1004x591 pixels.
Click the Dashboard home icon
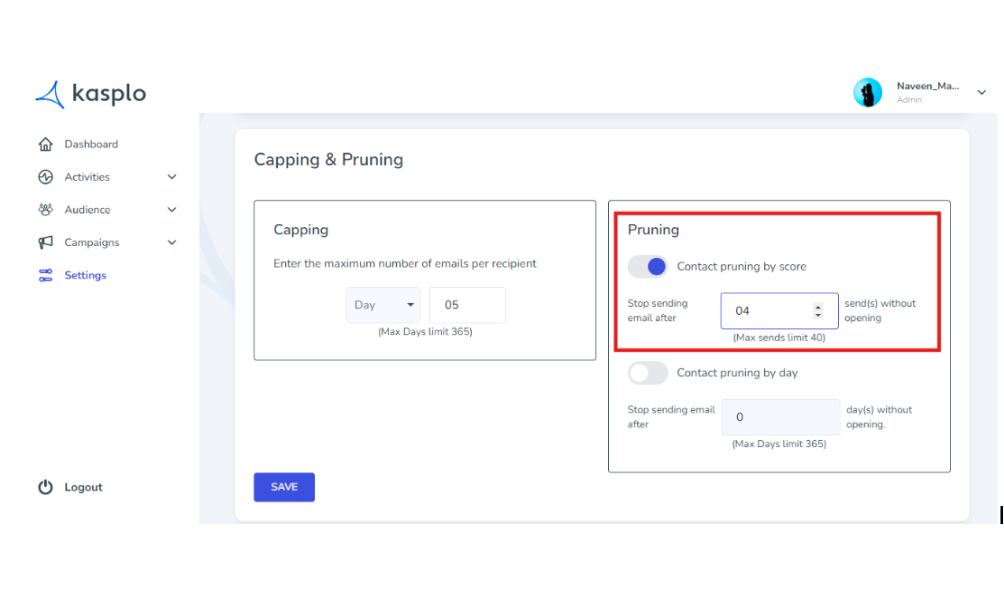pos(45,144)
